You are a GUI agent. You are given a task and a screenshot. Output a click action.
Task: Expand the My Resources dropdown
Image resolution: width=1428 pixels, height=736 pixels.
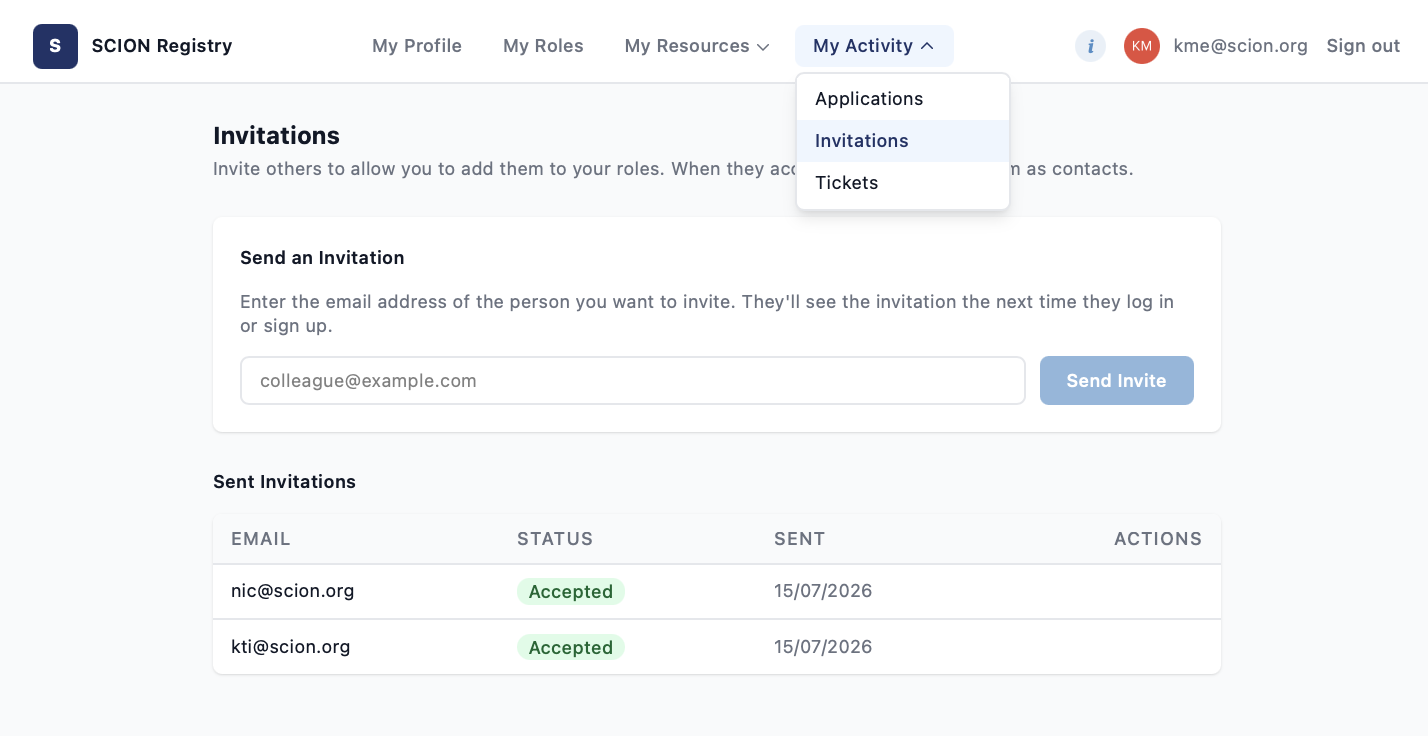[x=697, y=46]
